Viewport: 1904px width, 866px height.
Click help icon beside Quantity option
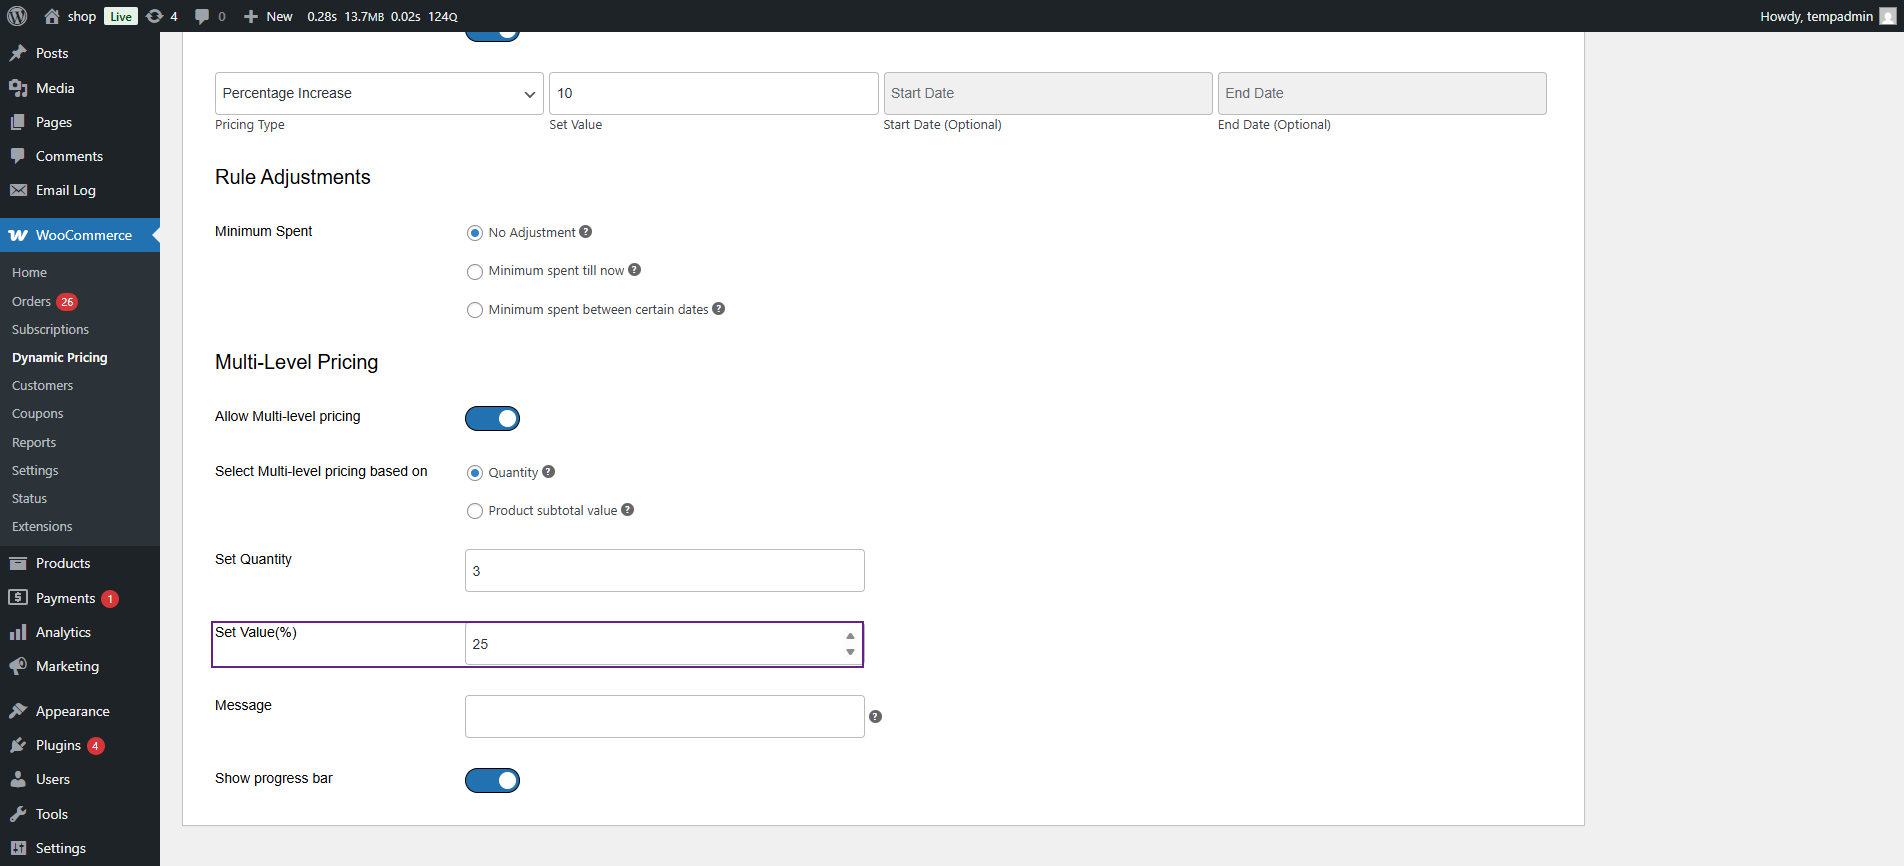click(x=549, y=472)
